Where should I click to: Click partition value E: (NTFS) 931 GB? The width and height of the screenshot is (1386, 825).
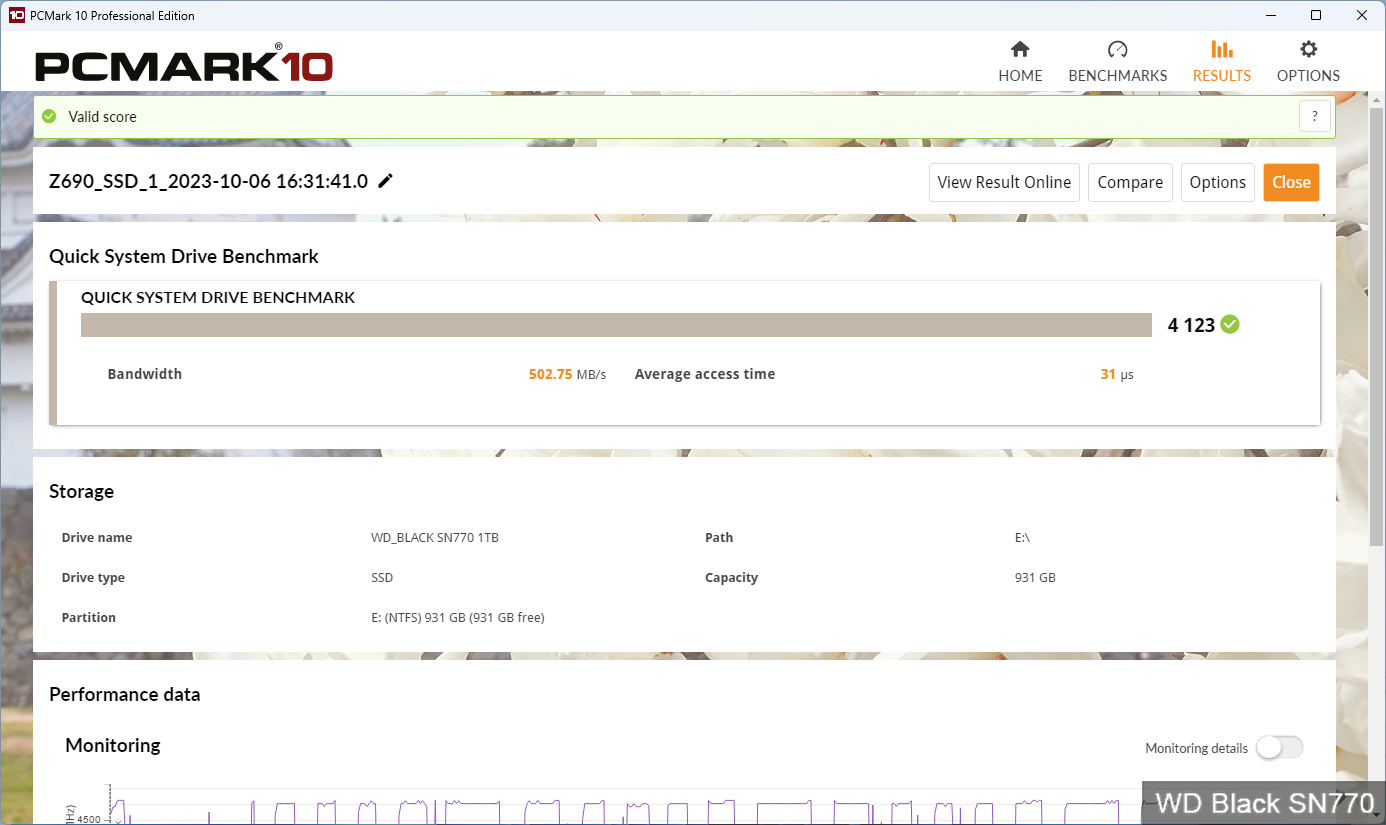coord(458,618)
